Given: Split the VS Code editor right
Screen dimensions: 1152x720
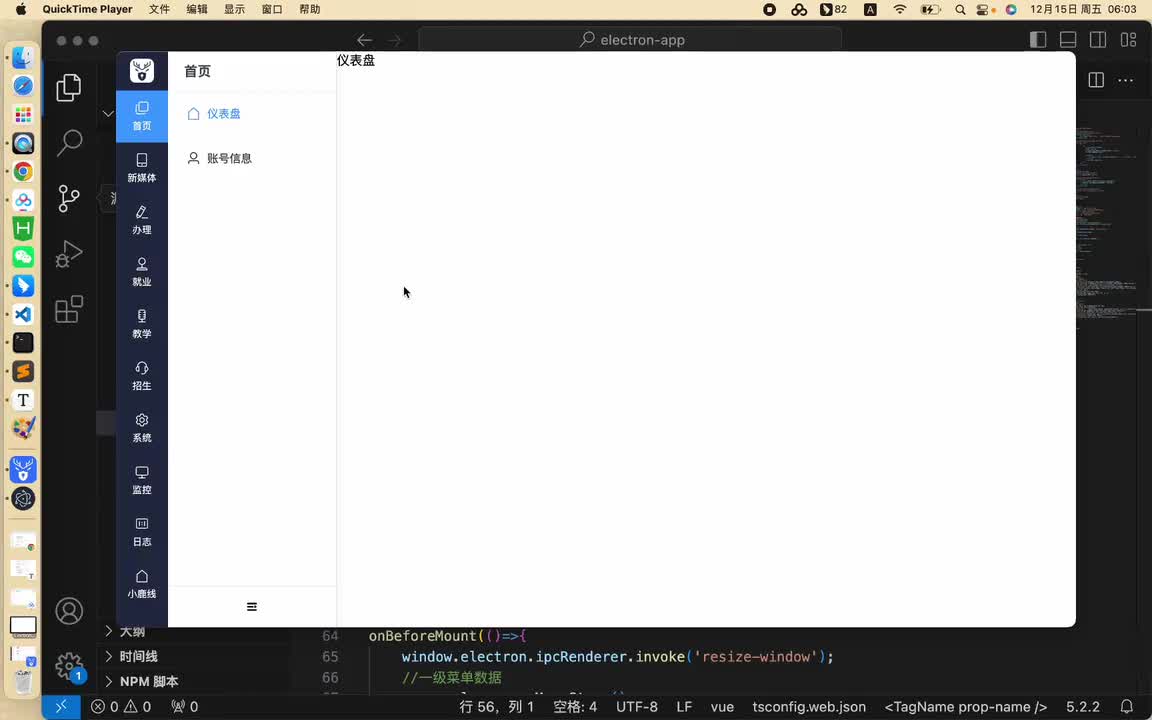Looking at the screenshot, I should click(1095, 80).
